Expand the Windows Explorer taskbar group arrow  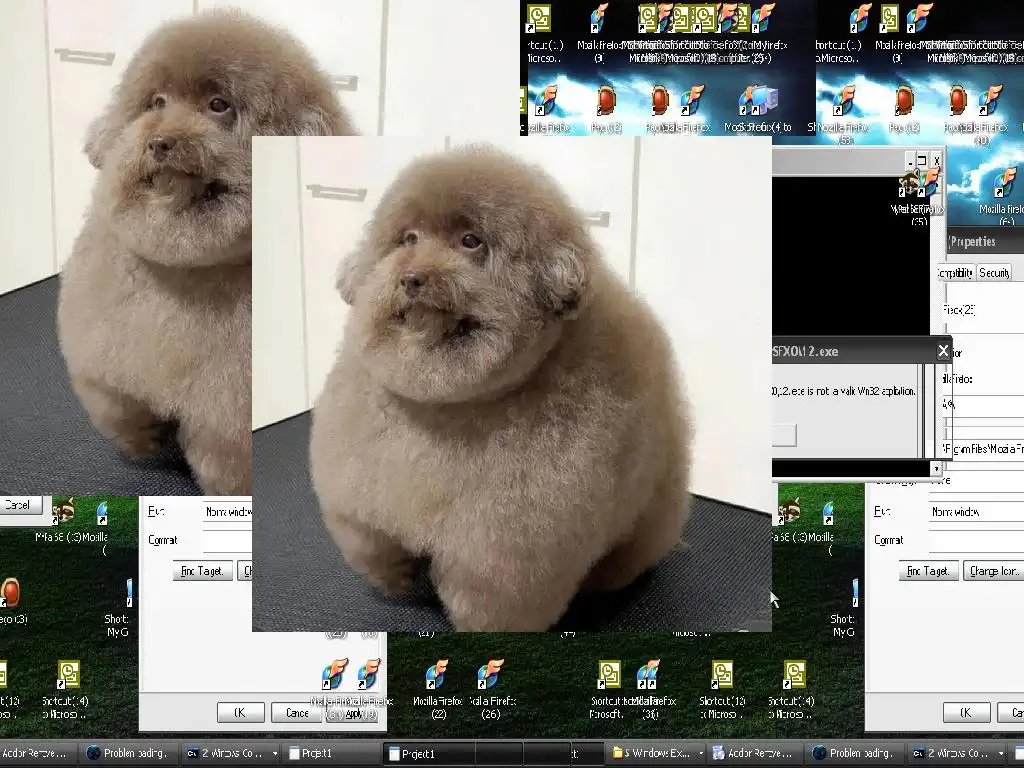click(700, 753)
